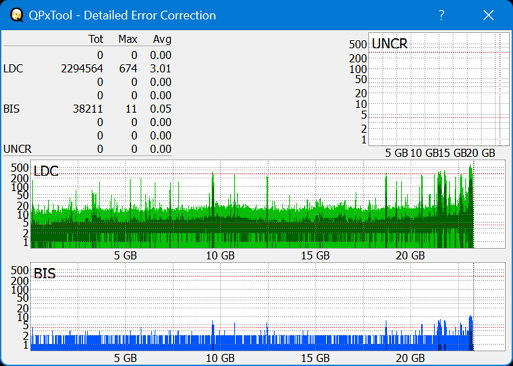Select the BIS total value 38211

coord(88,109)
